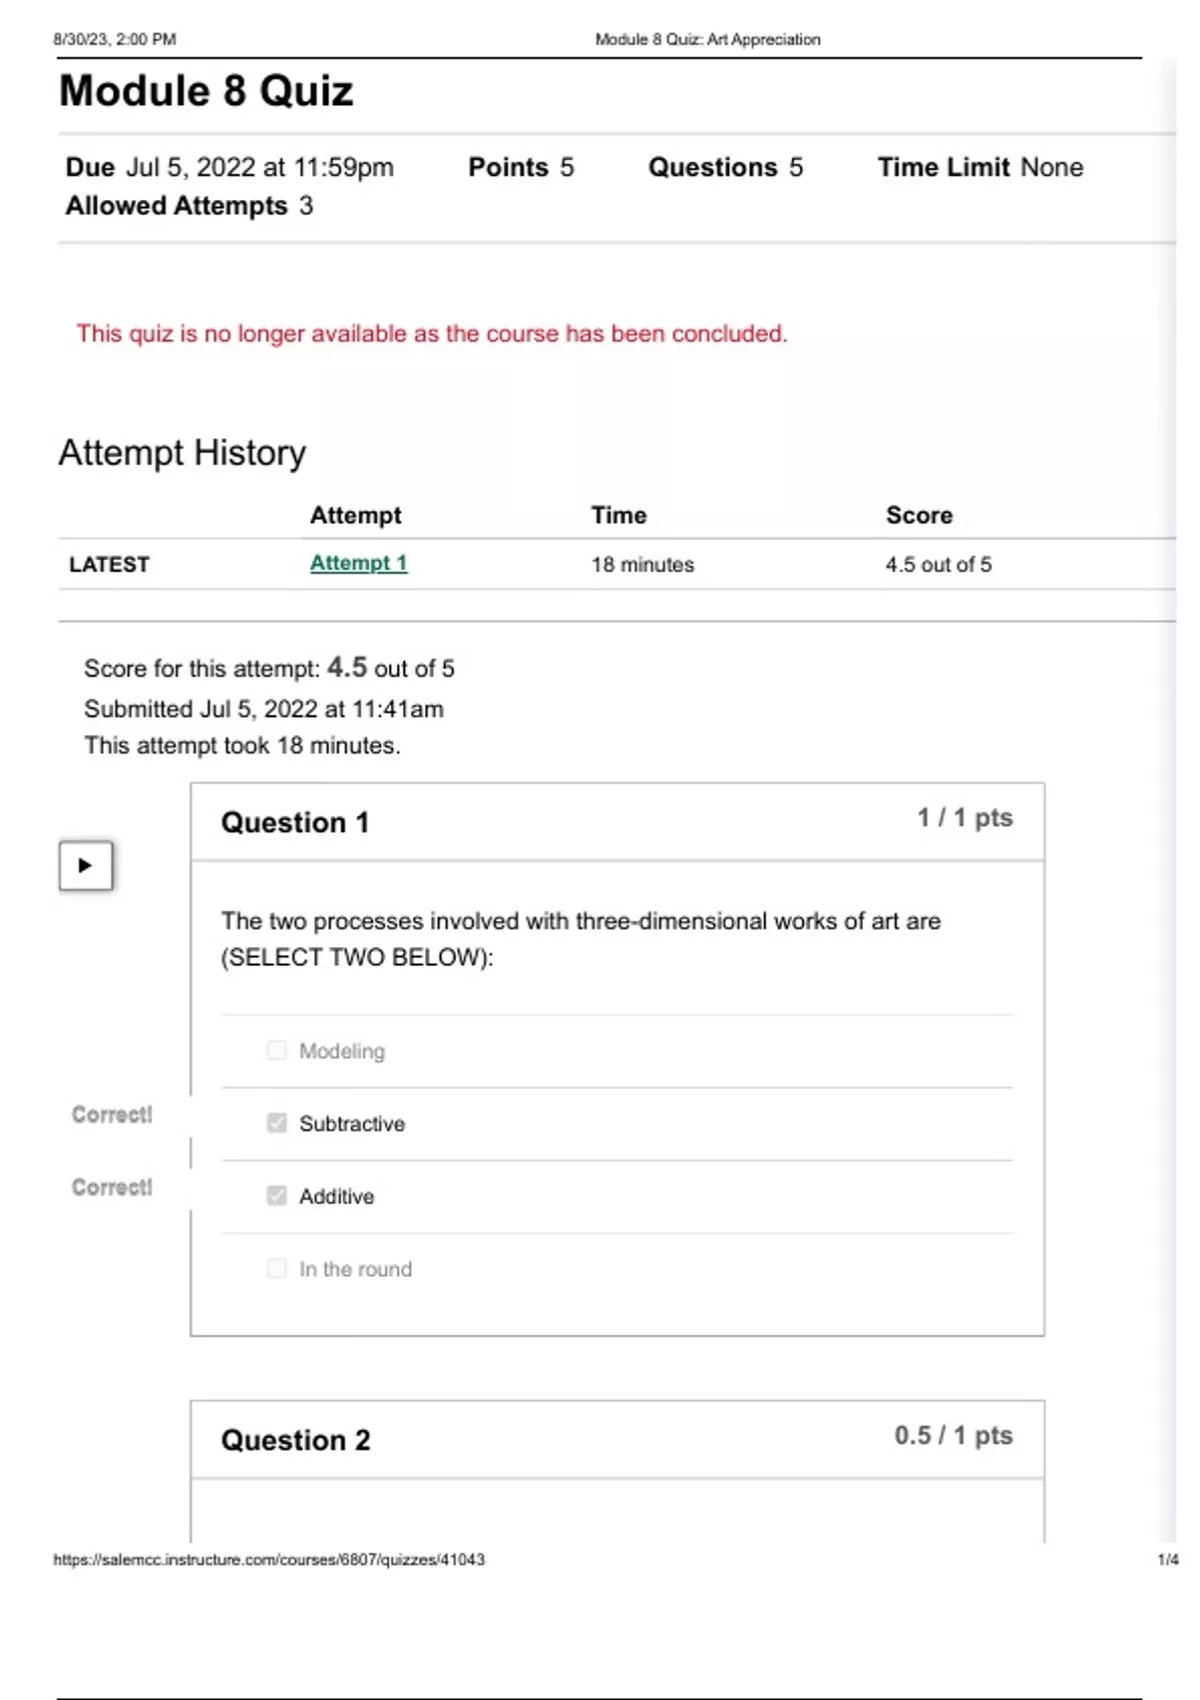Check the Modeling checkbox
This screenshot has height=1700, width=1200.
point(277,1050)
